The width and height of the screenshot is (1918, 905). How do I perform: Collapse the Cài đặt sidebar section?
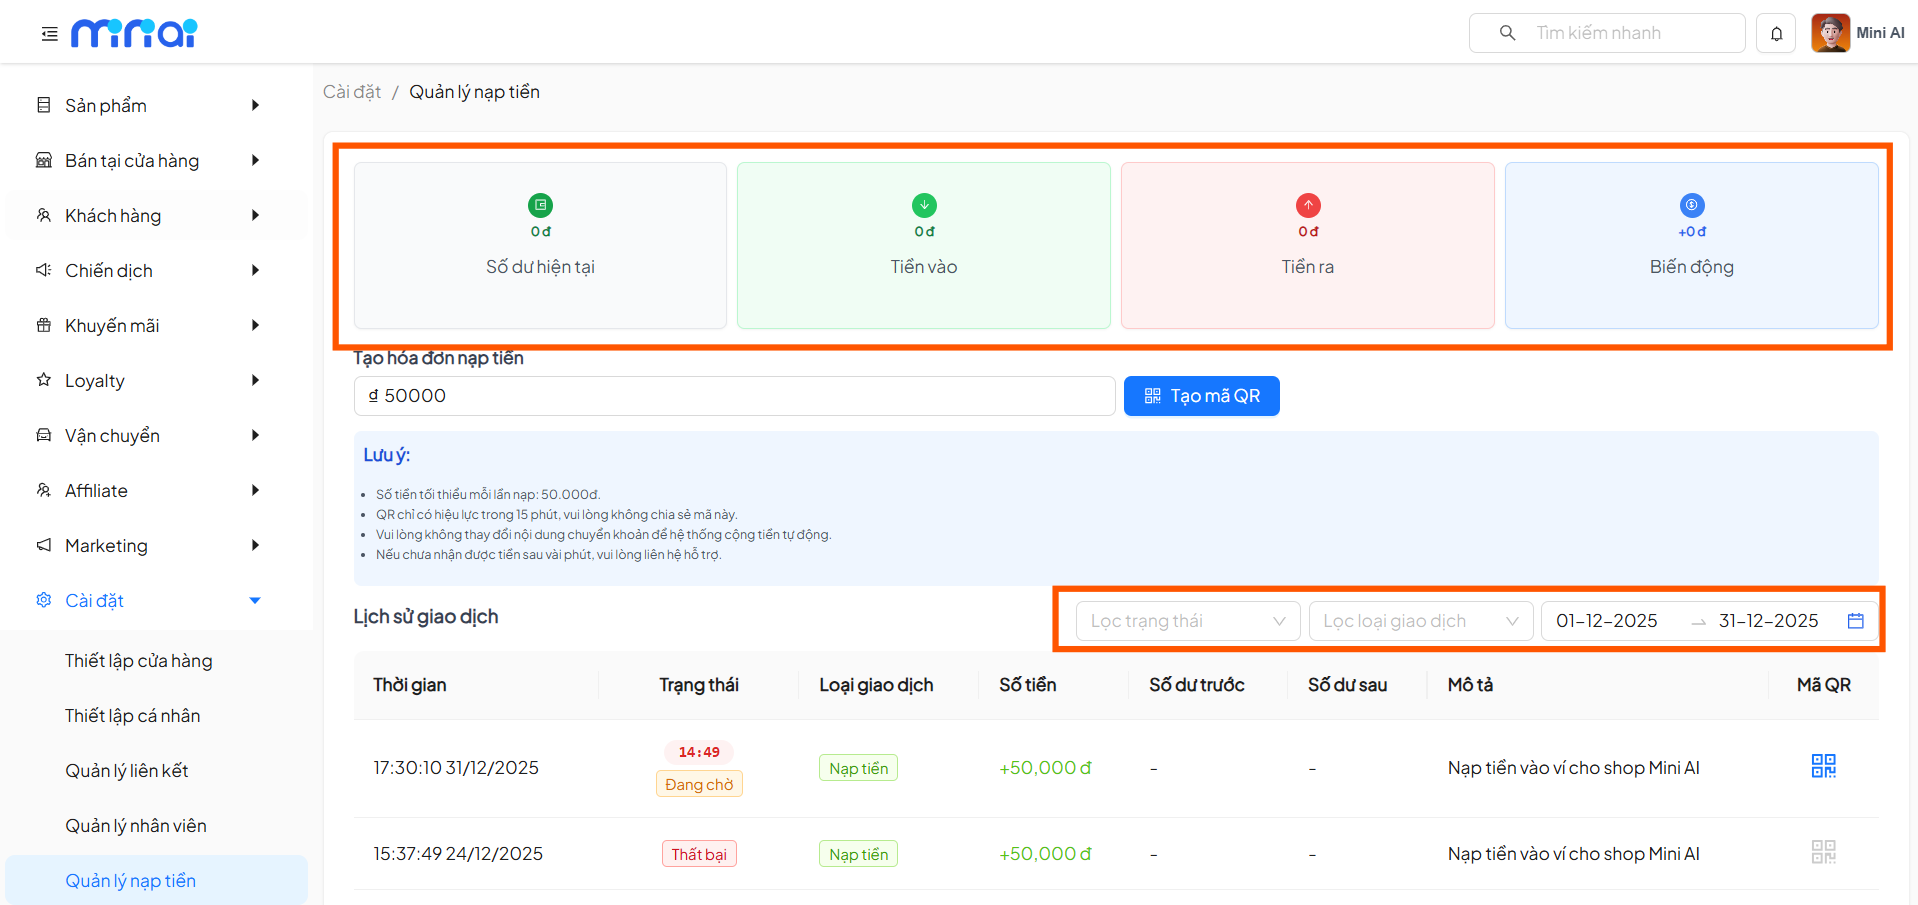255,600
